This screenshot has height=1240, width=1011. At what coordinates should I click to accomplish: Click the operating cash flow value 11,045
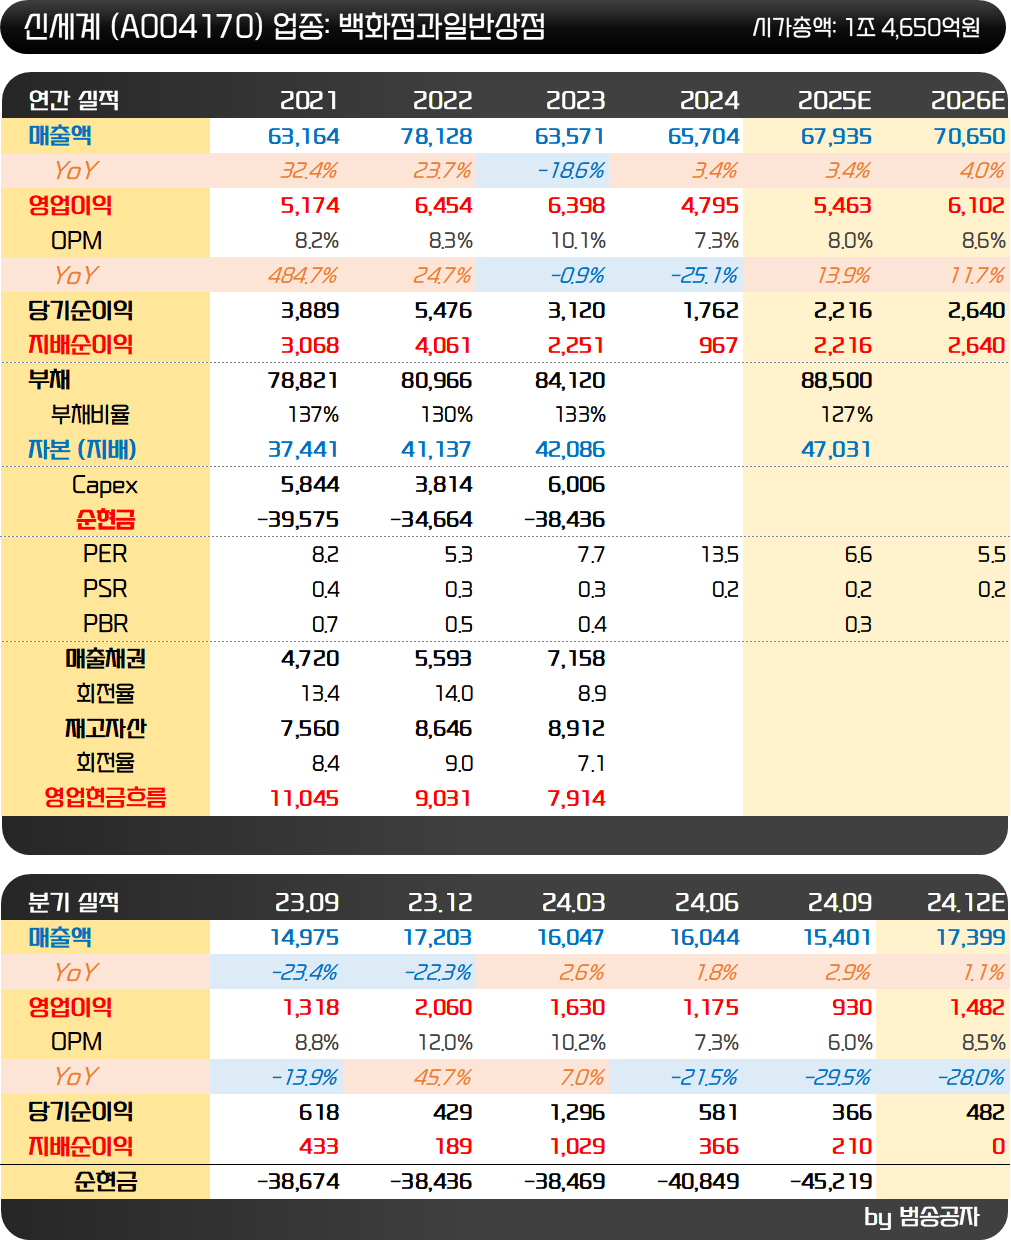click(305, 799)
